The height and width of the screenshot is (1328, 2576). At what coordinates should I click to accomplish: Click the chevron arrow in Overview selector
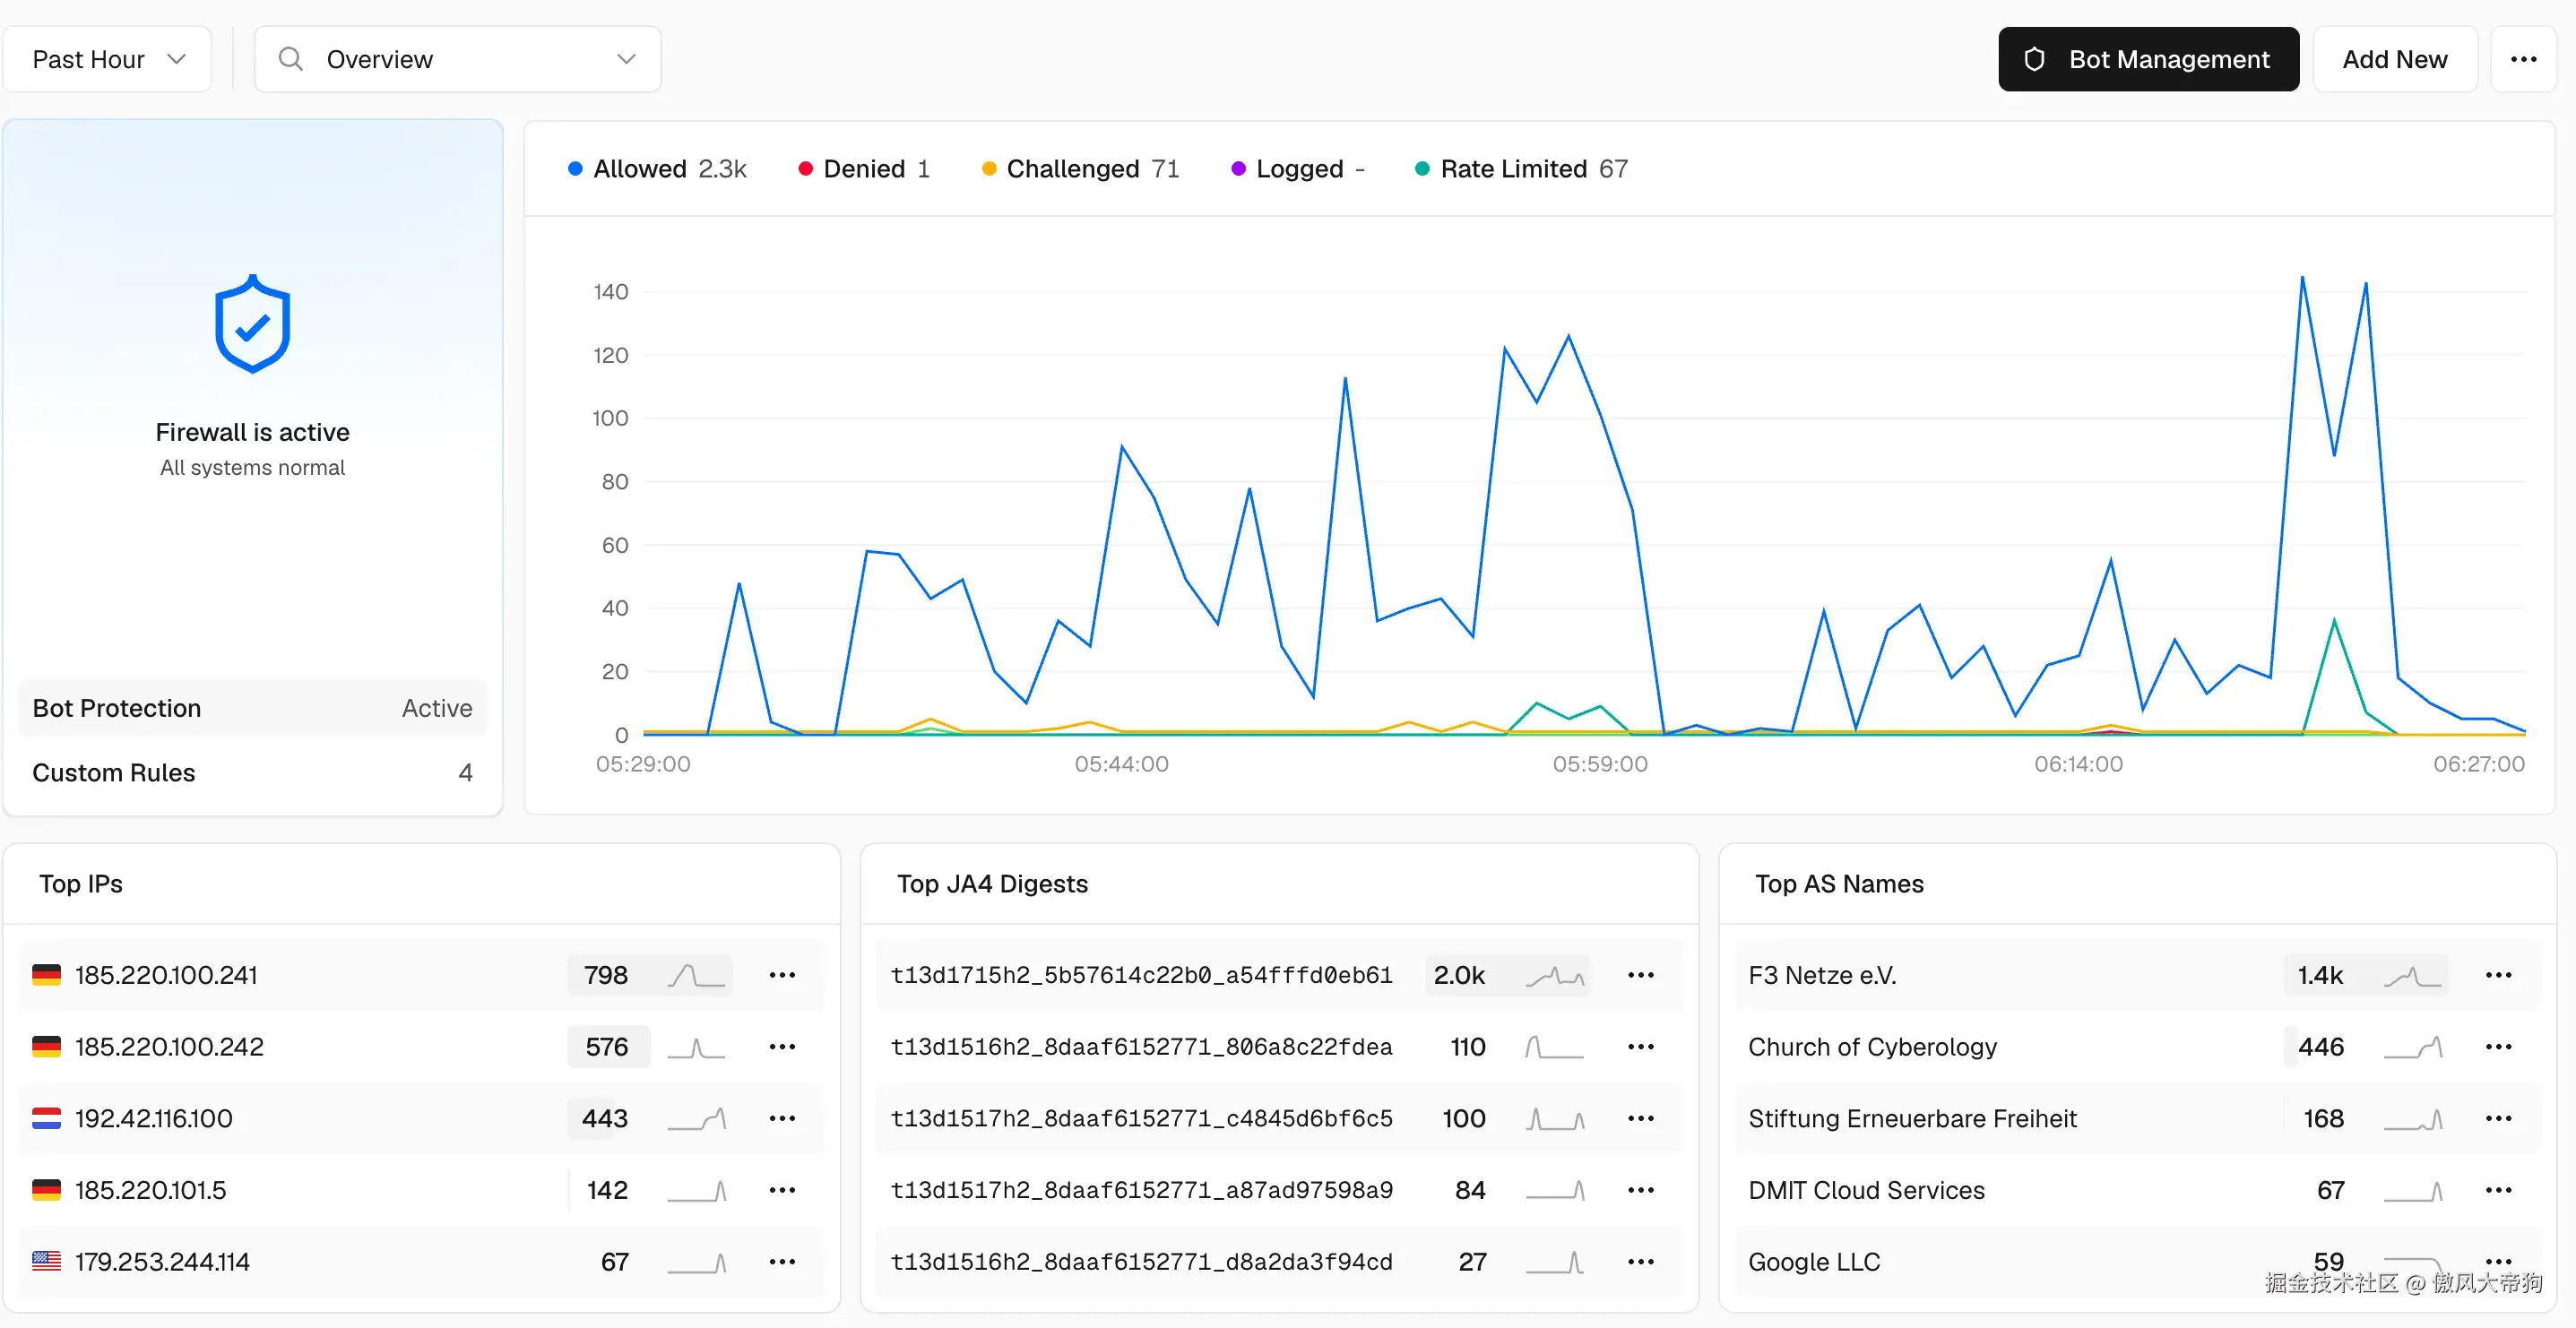coord(626,59)
